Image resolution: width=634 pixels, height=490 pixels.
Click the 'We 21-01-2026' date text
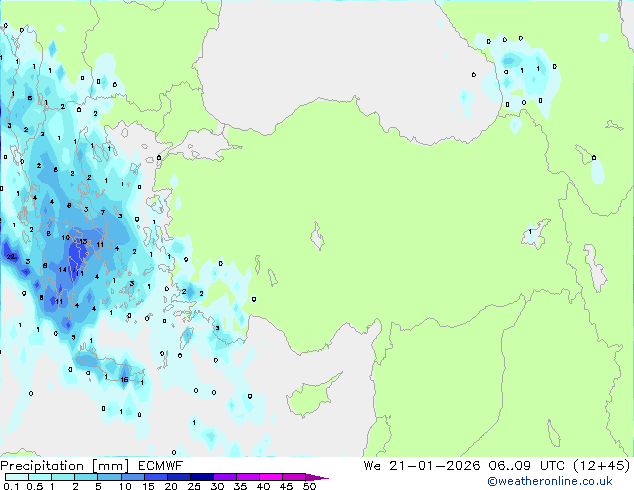[422, 466]
